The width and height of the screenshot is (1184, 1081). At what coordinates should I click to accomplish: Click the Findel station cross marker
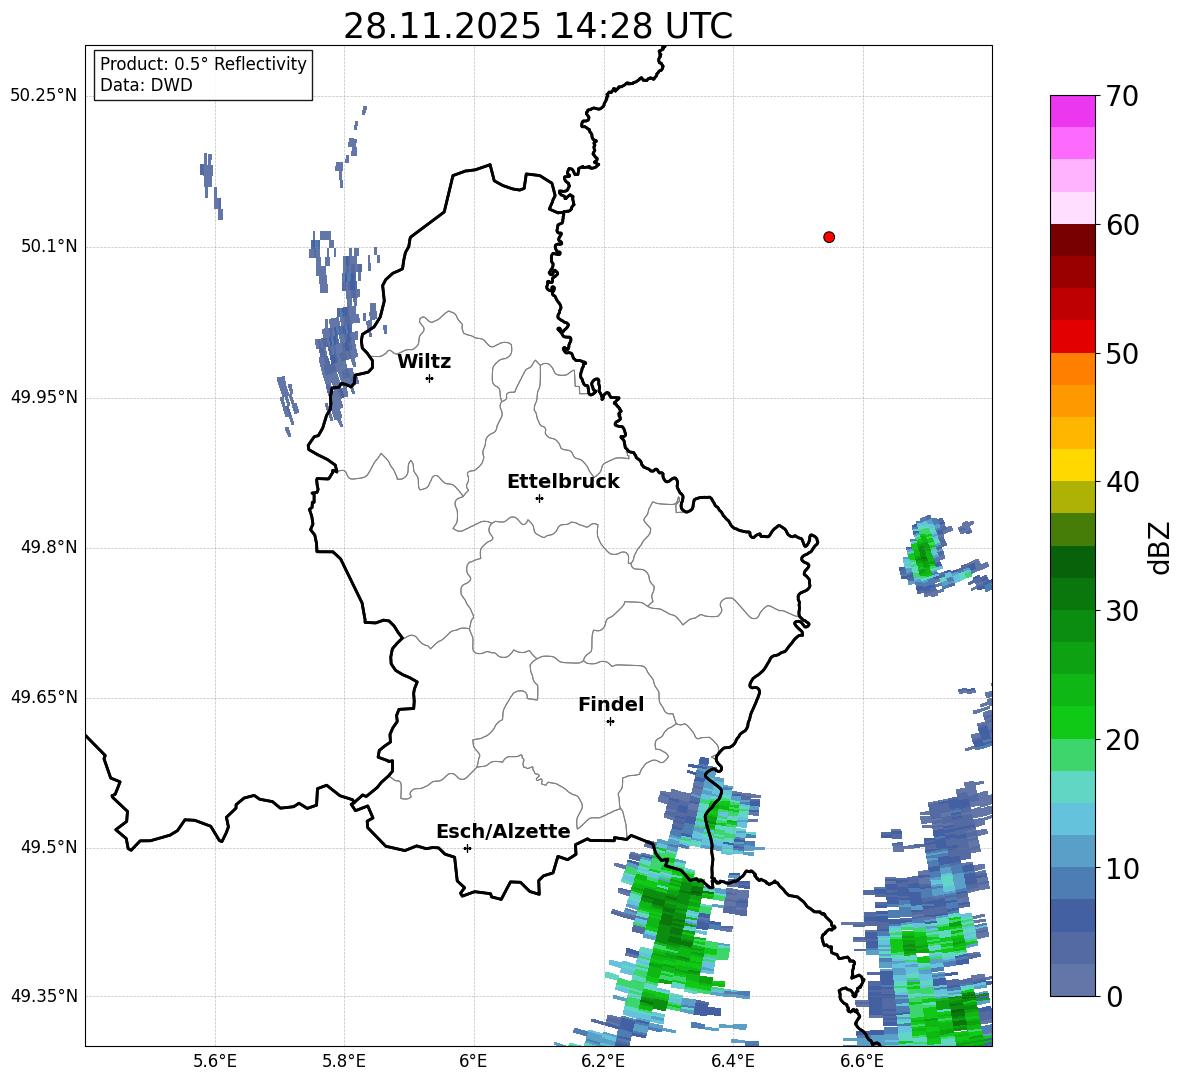(610, 722)
